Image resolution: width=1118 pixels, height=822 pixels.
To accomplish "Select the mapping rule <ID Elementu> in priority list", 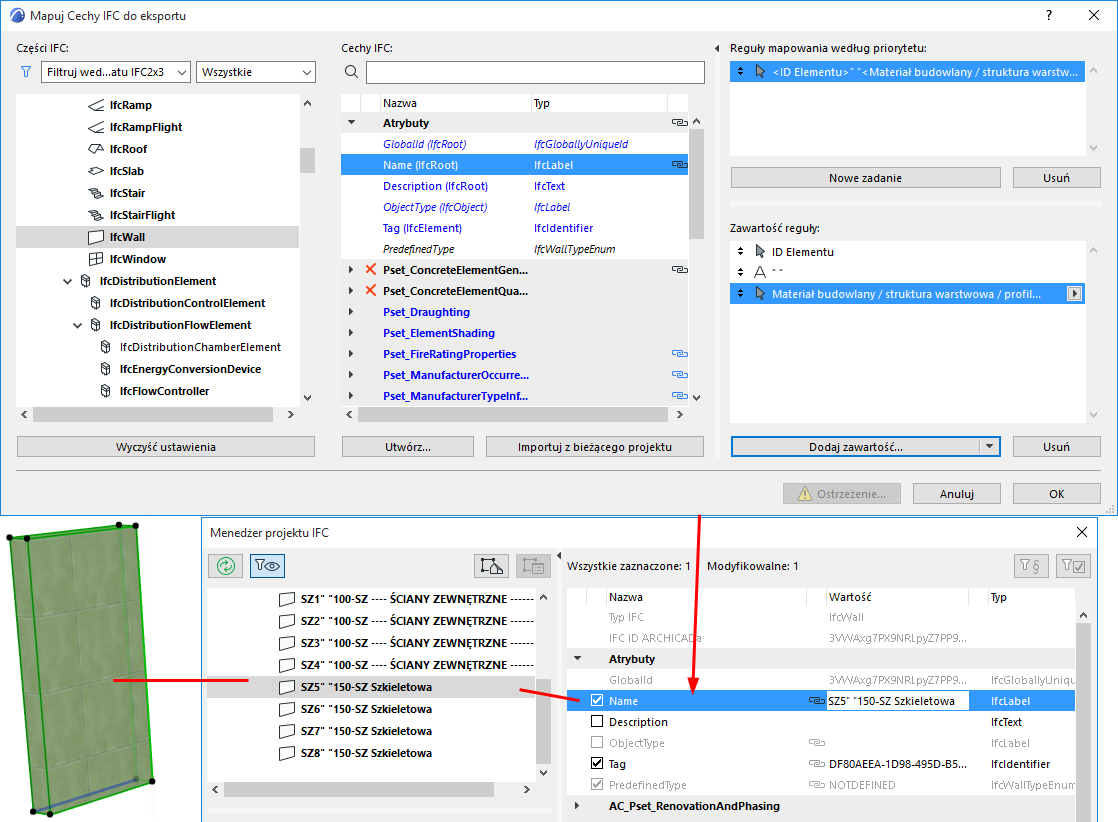I will coord(907,72).
